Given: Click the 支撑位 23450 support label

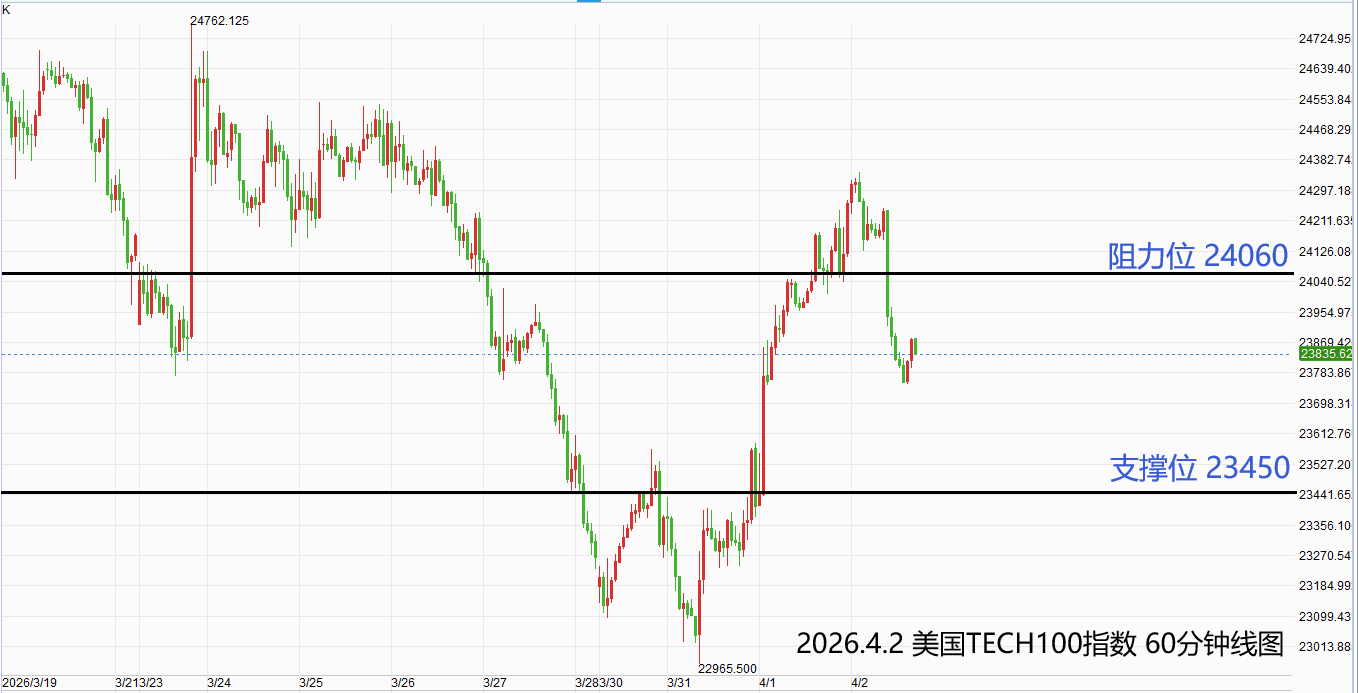Looking at the screenshot, I should (1199, 468).
